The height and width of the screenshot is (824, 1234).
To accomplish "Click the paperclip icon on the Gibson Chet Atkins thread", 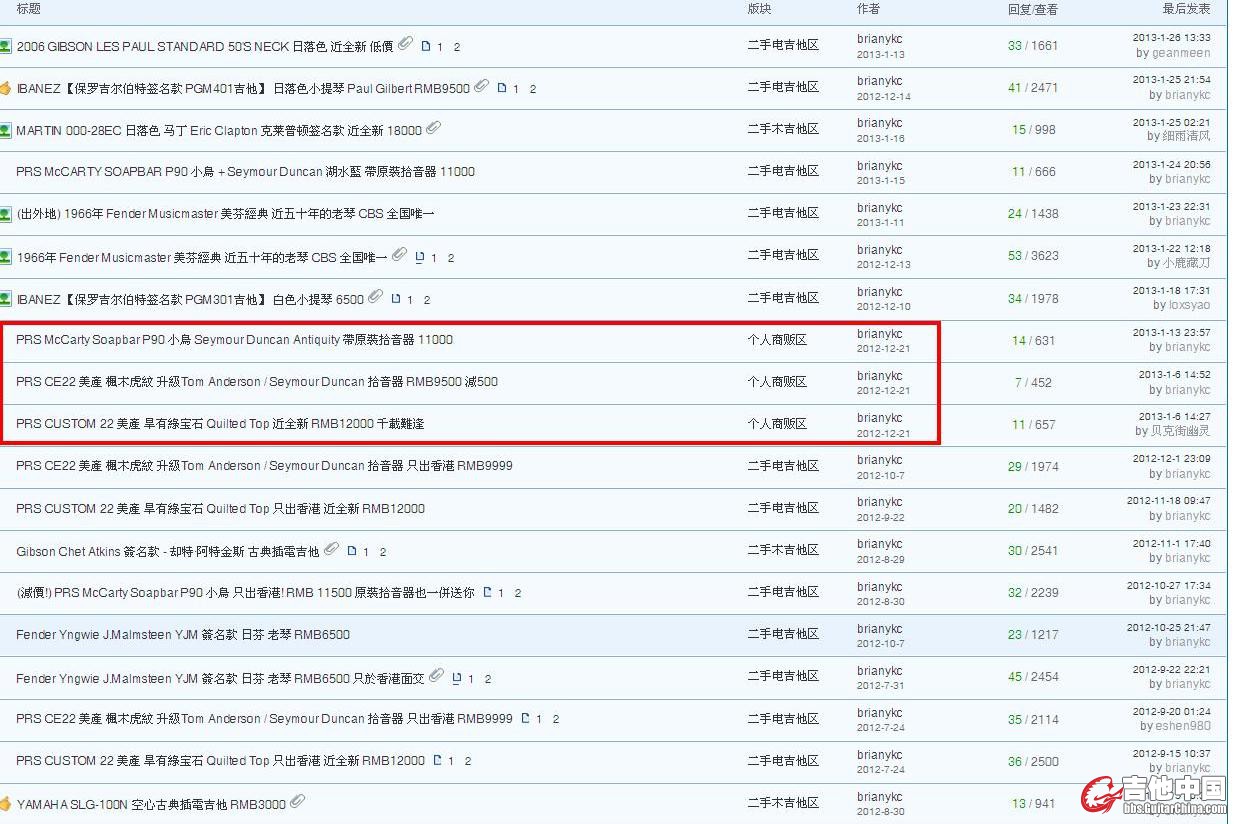I will [331, 549].
